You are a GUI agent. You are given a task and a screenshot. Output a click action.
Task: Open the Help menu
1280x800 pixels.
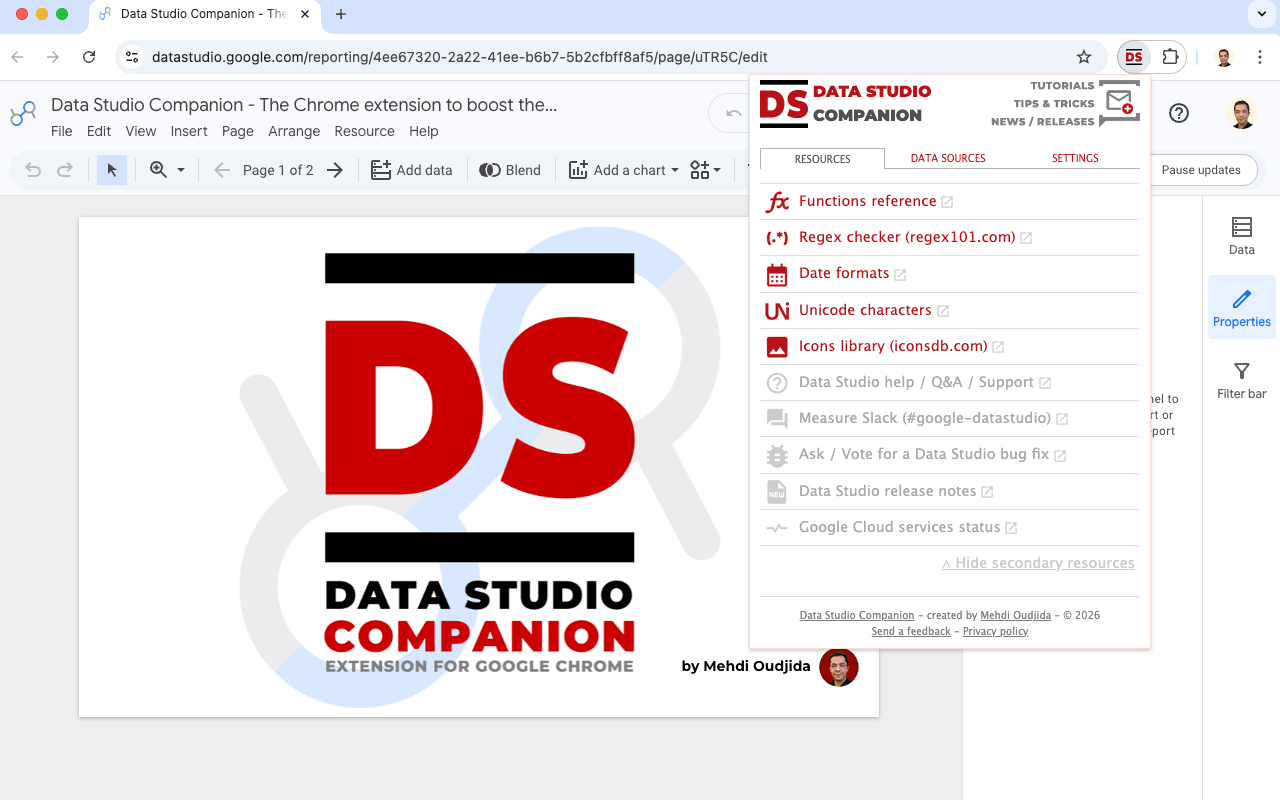424,131
